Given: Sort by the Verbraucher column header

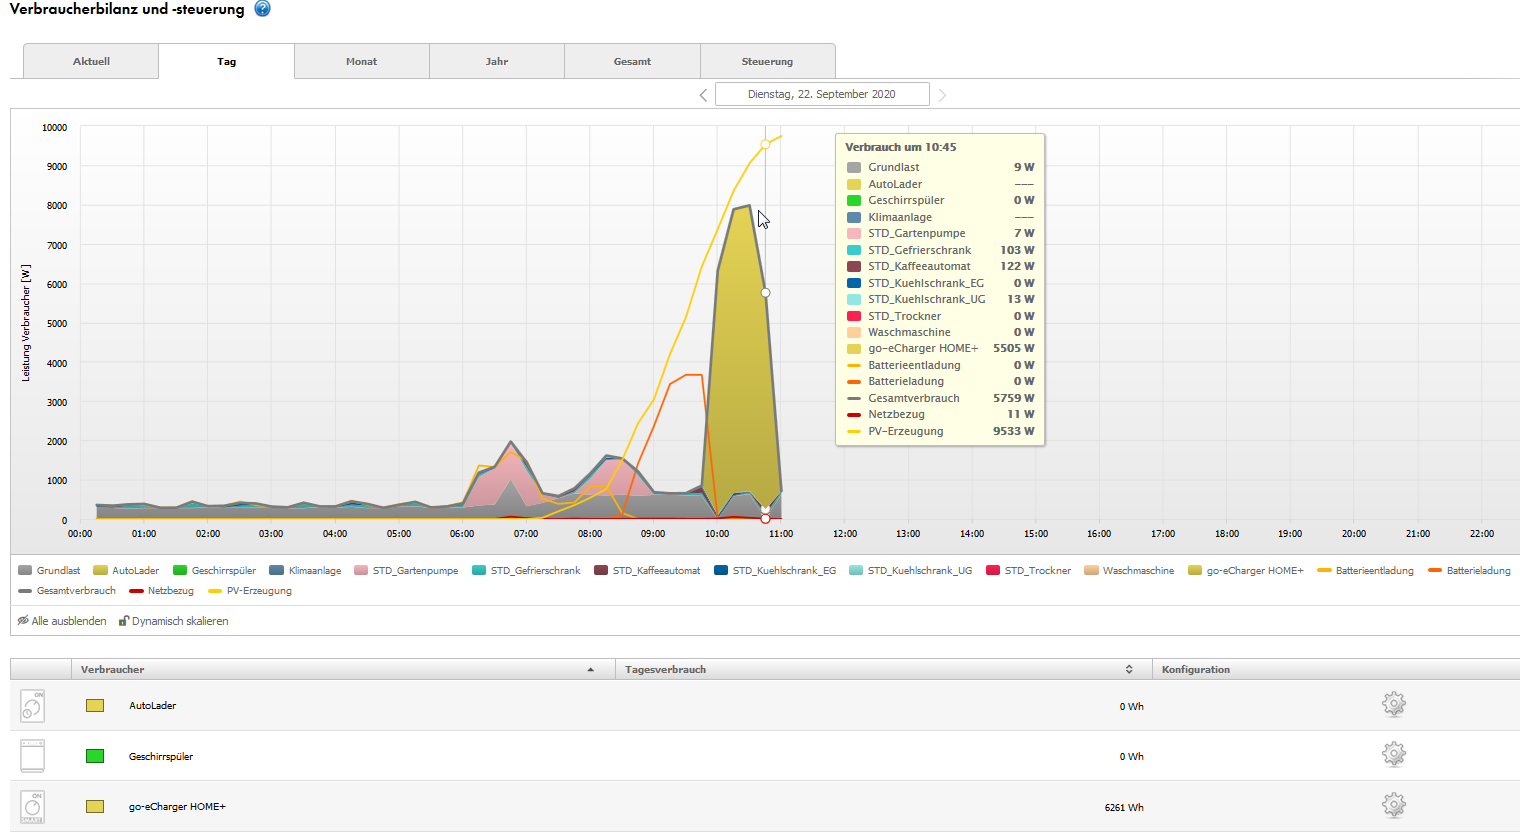Looking at the screenshot, I should (113, 670).
